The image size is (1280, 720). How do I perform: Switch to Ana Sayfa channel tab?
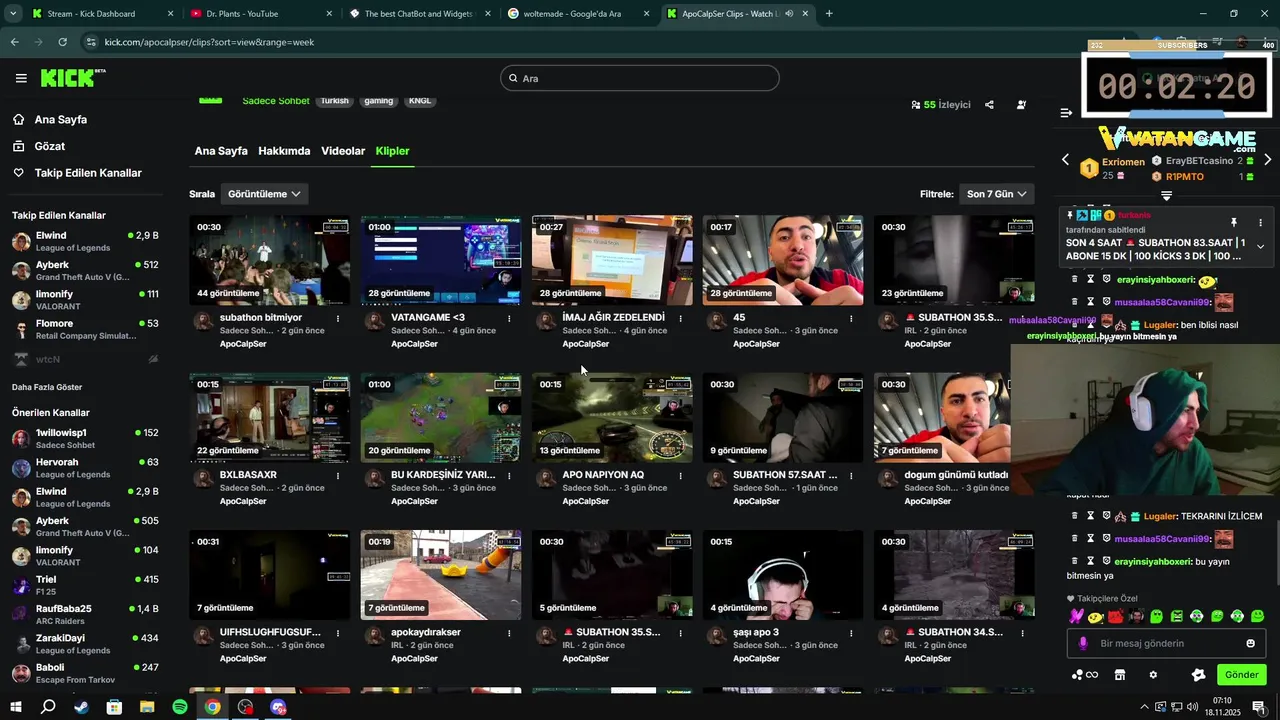(221, 151)
